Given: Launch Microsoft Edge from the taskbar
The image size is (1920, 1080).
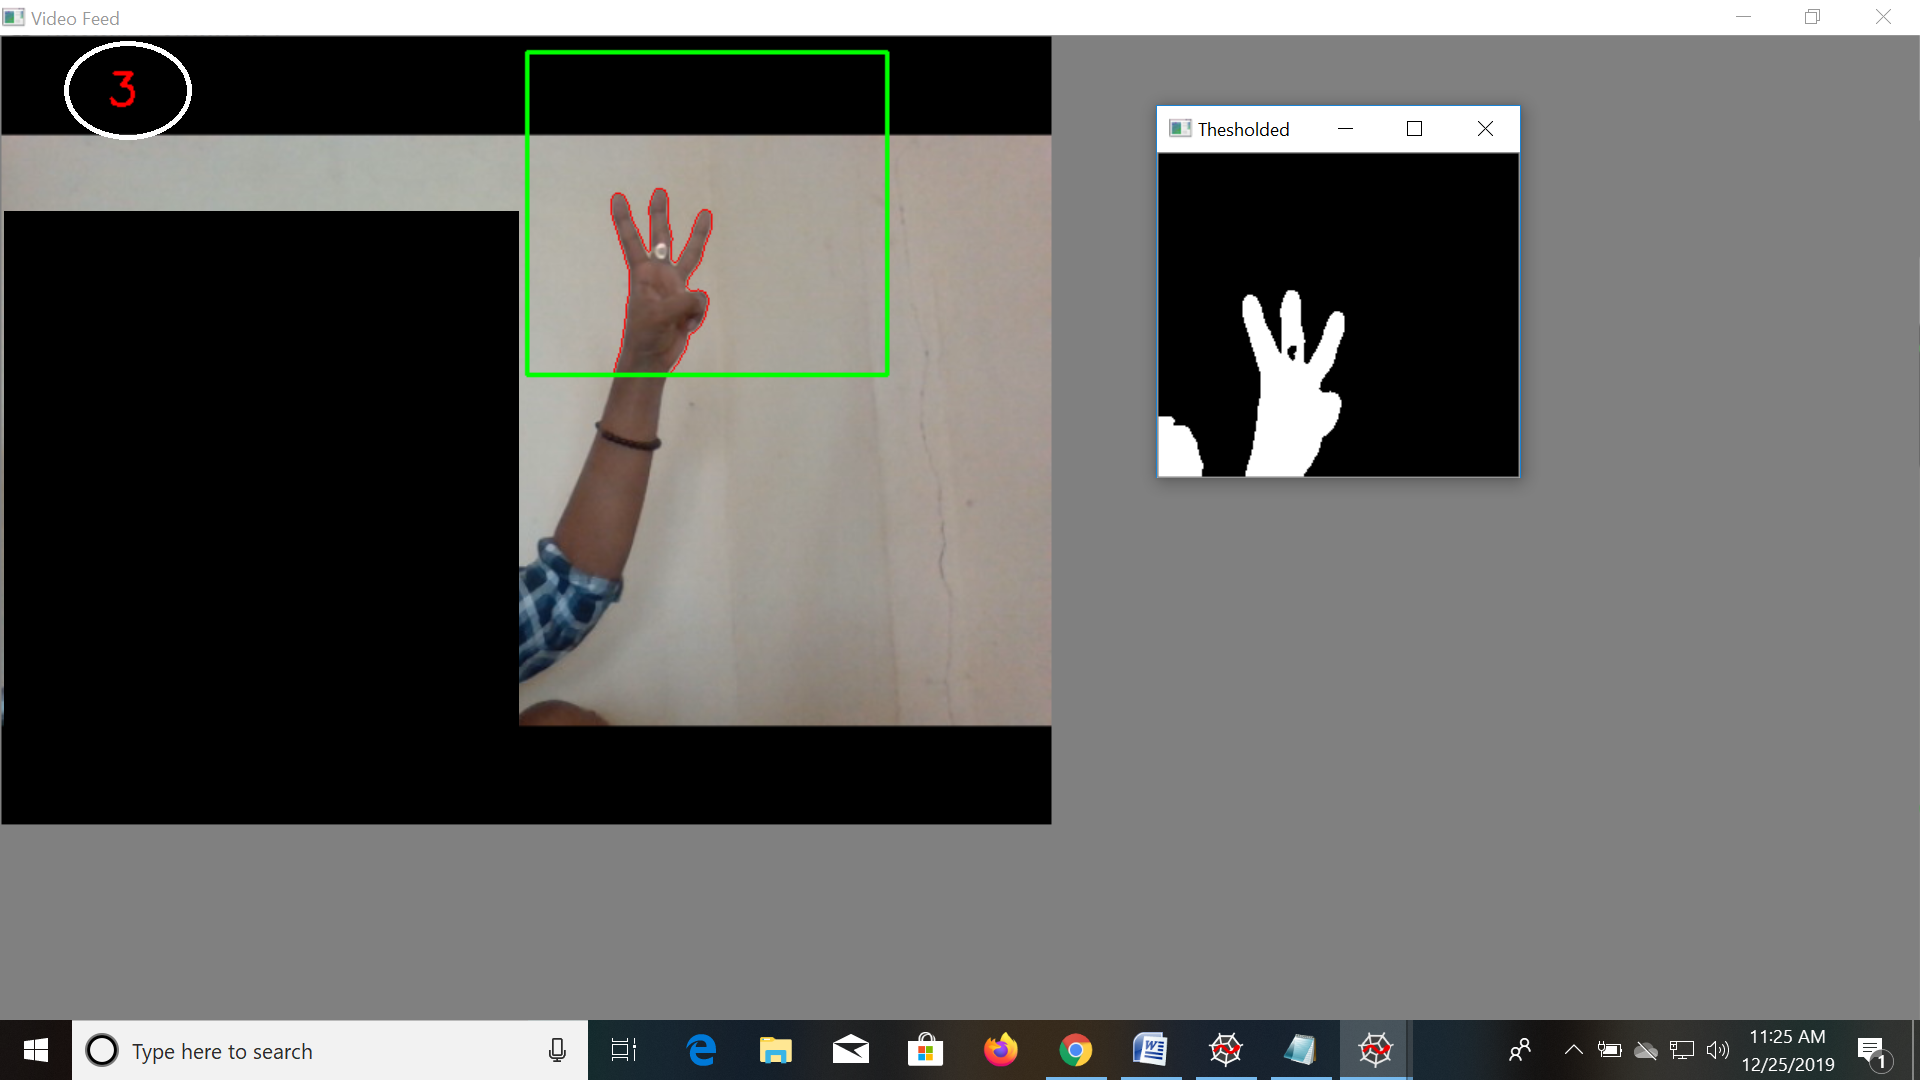Looking at the screenshot, I should coord(700,1050).
